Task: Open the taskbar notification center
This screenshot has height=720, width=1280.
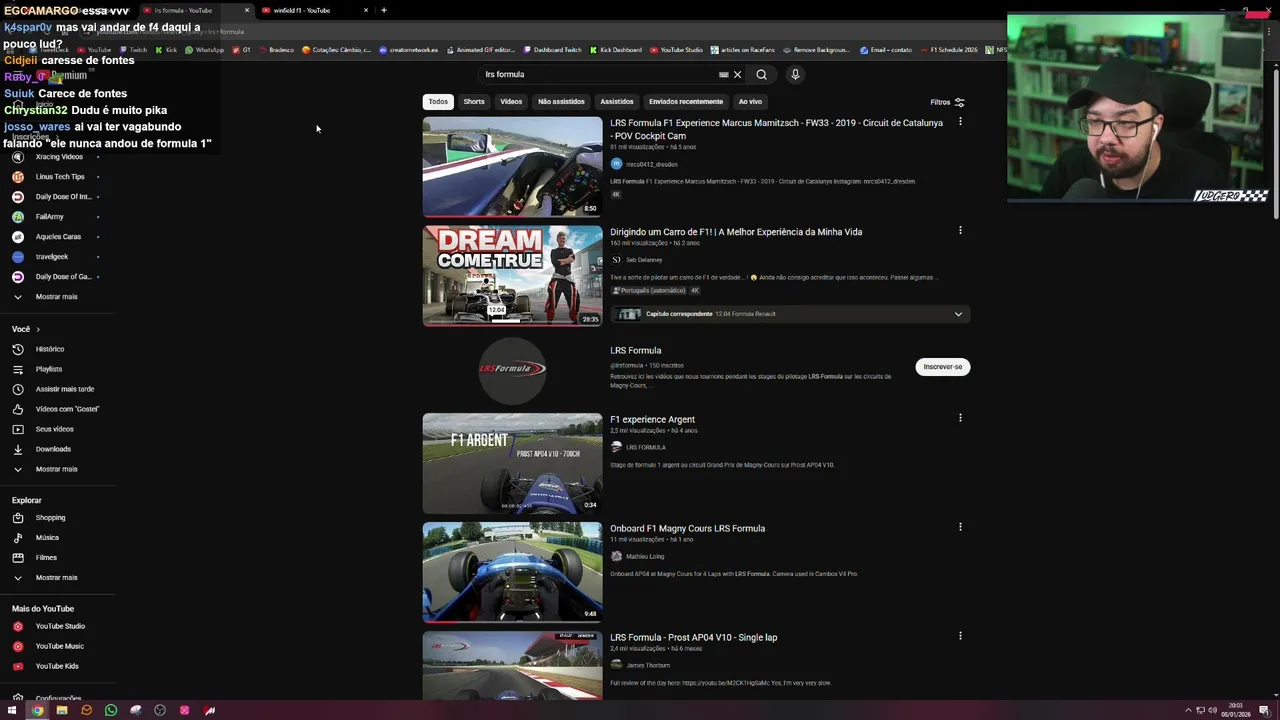Action: click(x=1264, y=711)
